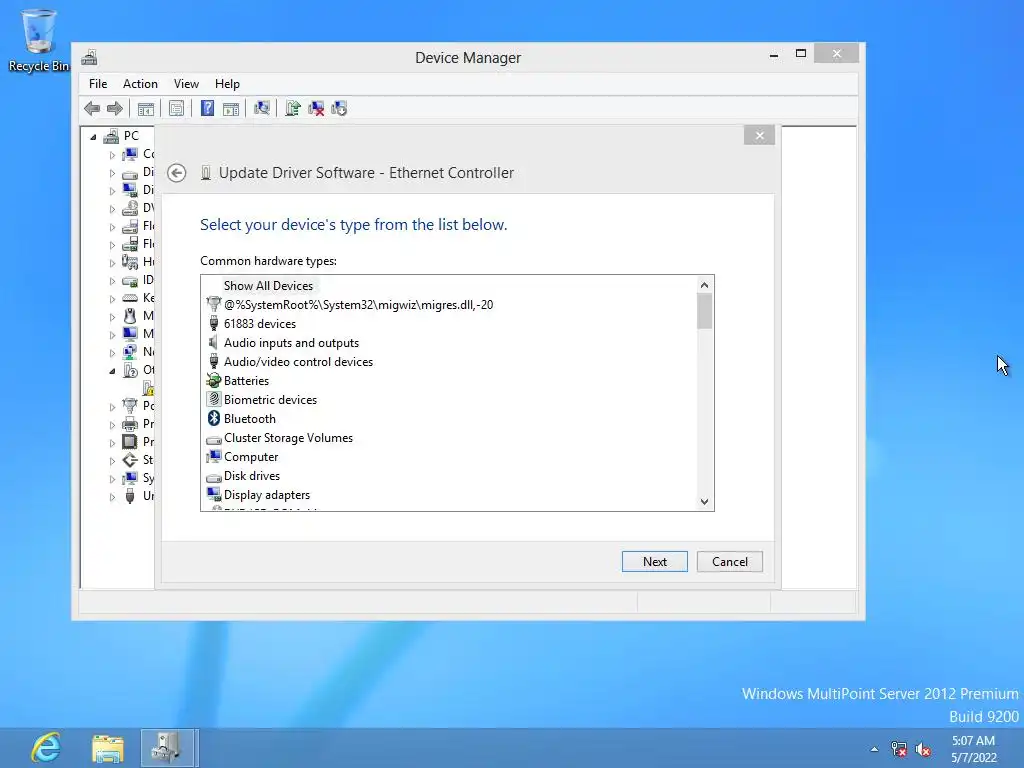Viewport: 1024px width, 768px height.
Task: Click the Device Manager taskbar button
Action: click(168, 748)
